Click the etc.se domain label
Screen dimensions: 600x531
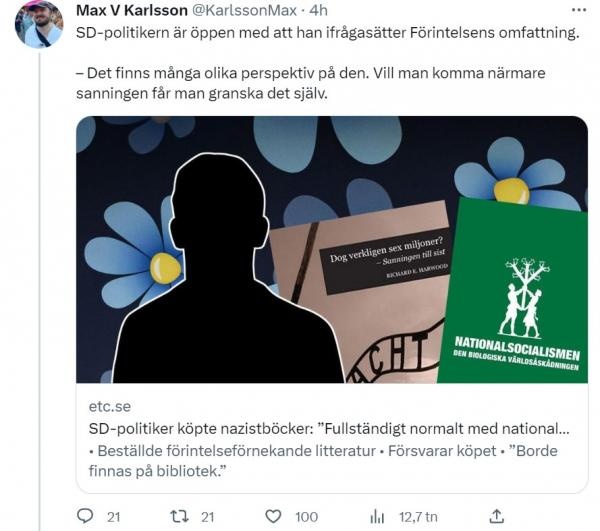pyautogui.click(x=109, y=406)
